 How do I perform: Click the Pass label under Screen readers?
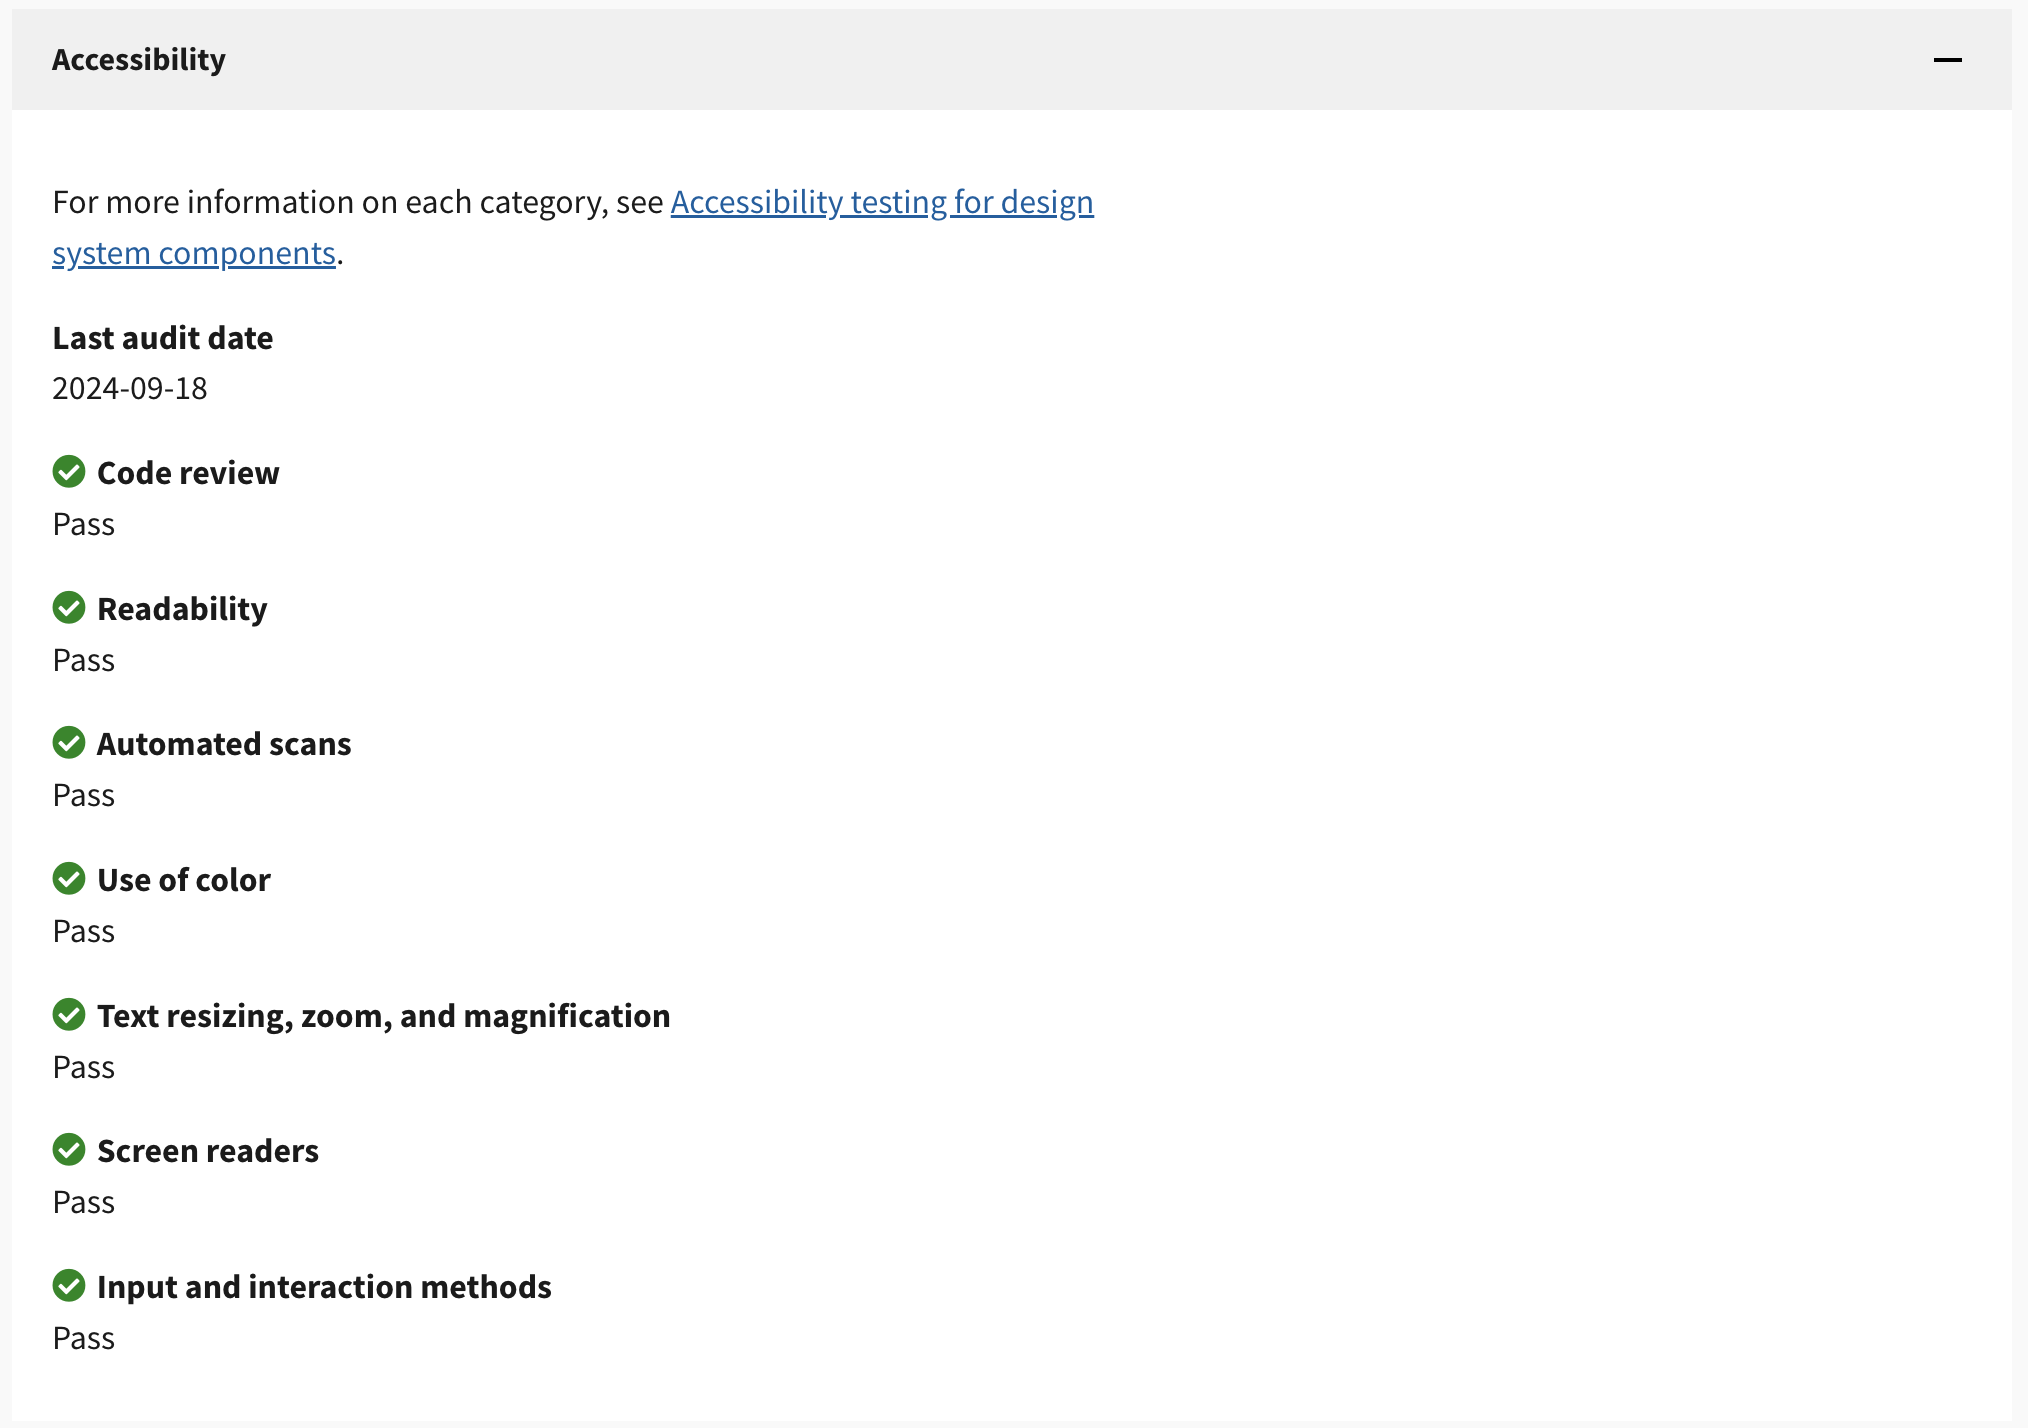pos(84,1202)
